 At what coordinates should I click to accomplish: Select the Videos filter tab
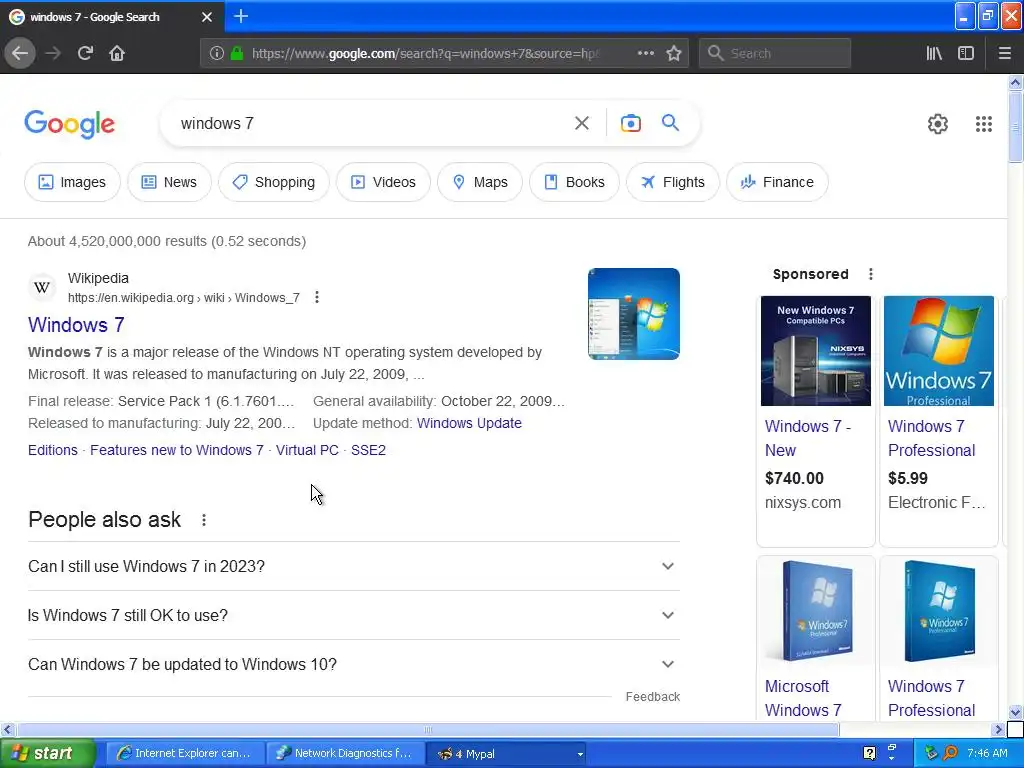(383, 182)
